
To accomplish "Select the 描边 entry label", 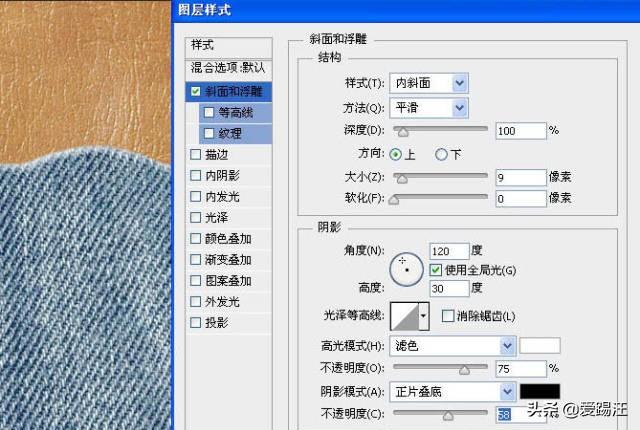I will pos(216,154).
